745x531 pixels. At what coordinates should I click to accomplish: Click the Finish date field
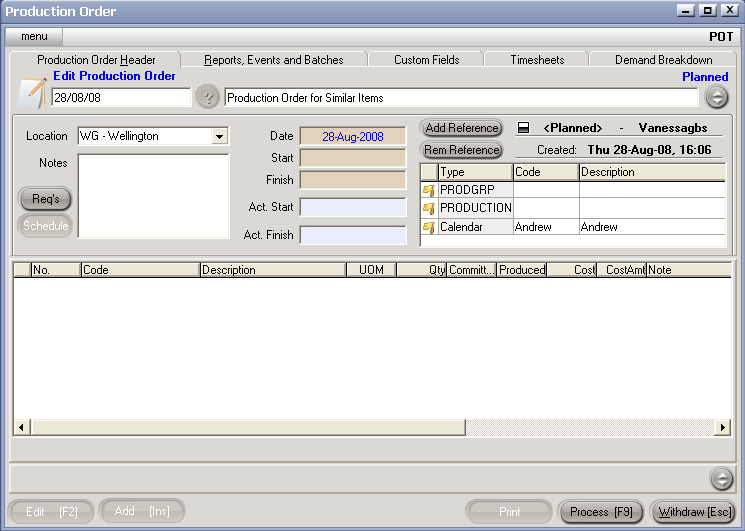click(353, 180)
